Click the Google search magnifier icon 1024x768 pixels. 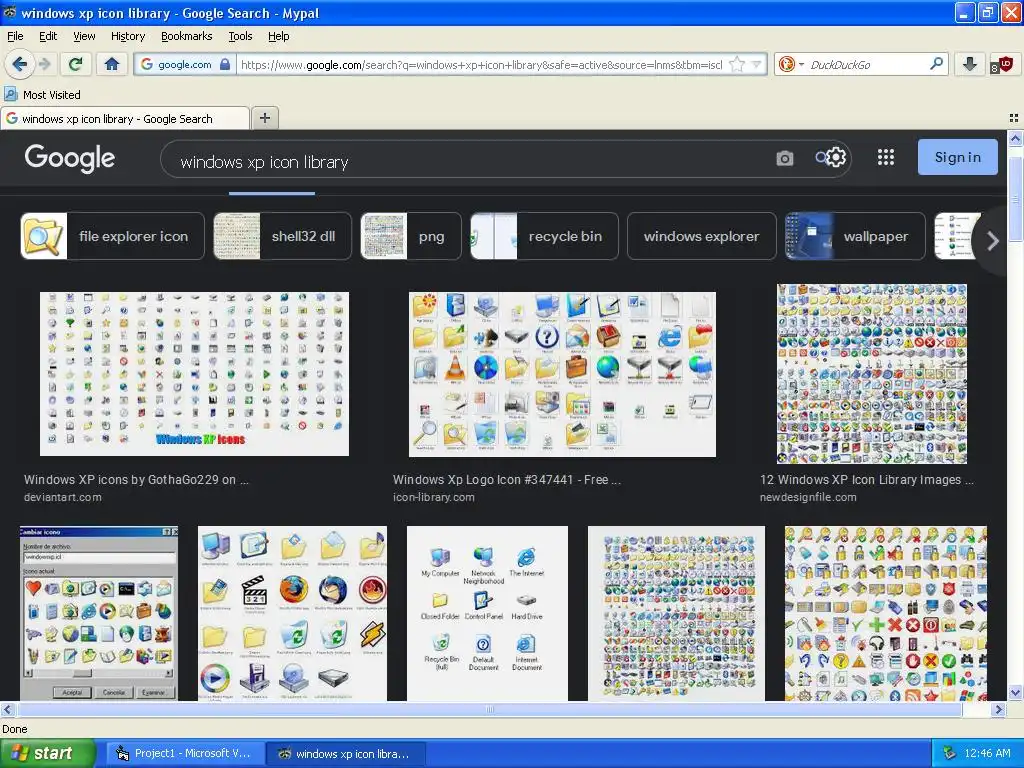(821, 157)
